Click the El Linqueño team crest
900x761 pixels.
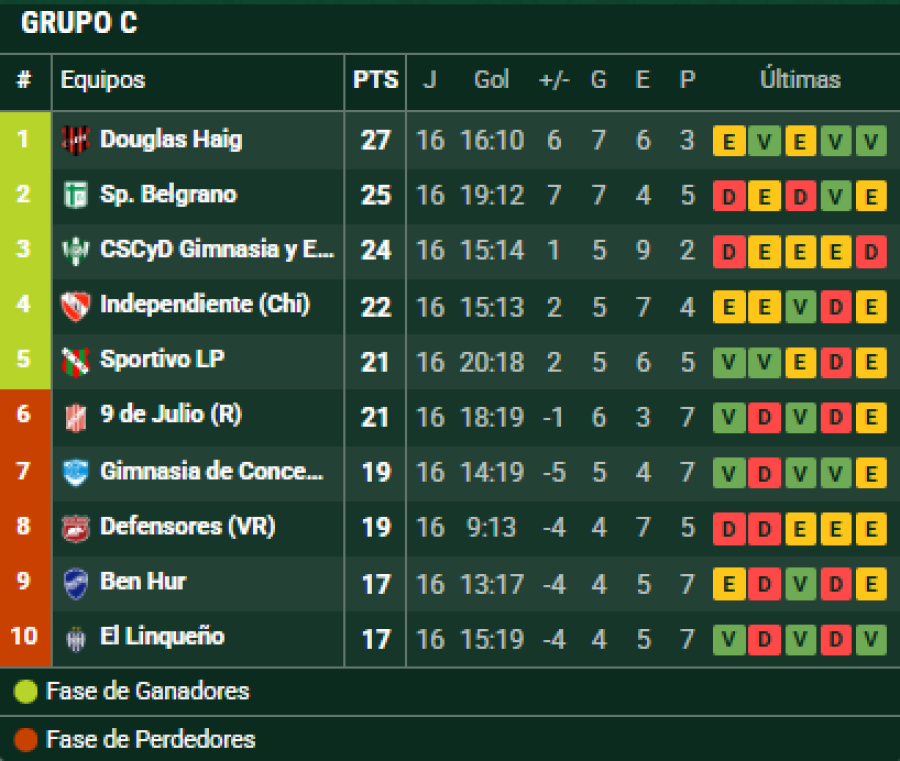pyautogui.click(x=75, y=638)
